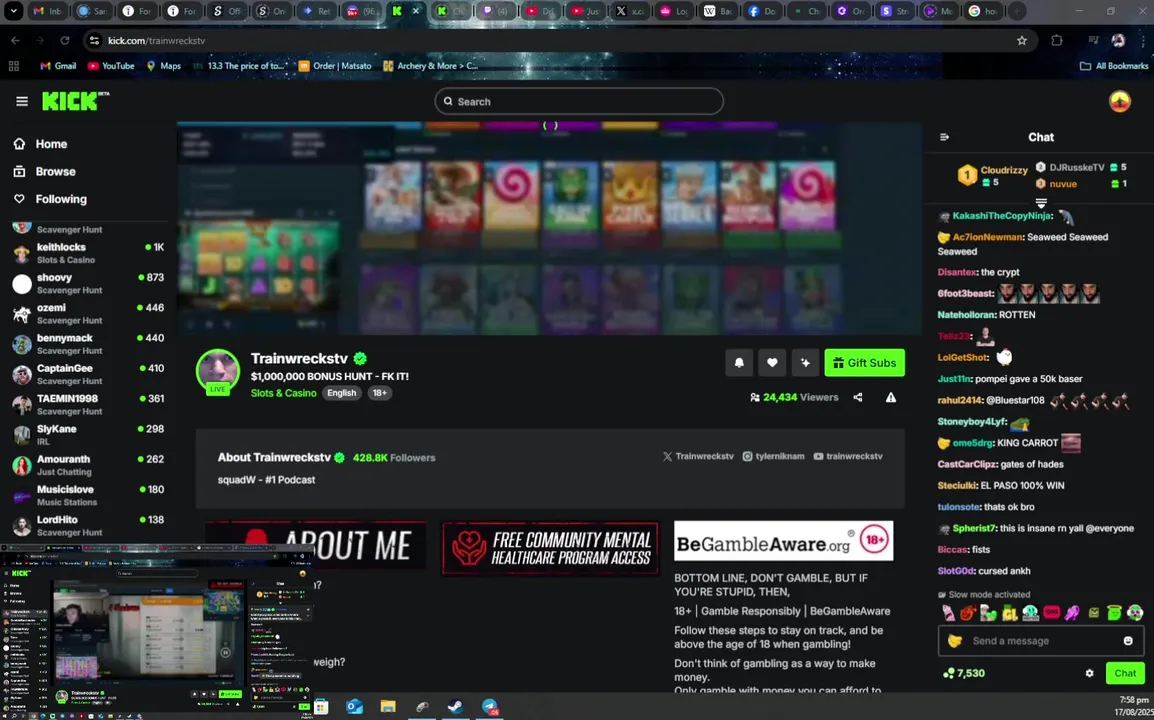Screen dimensions: 1154x720
Task: Click the Trainwreckstv live avatar
Action: click(x=218, y=373)
